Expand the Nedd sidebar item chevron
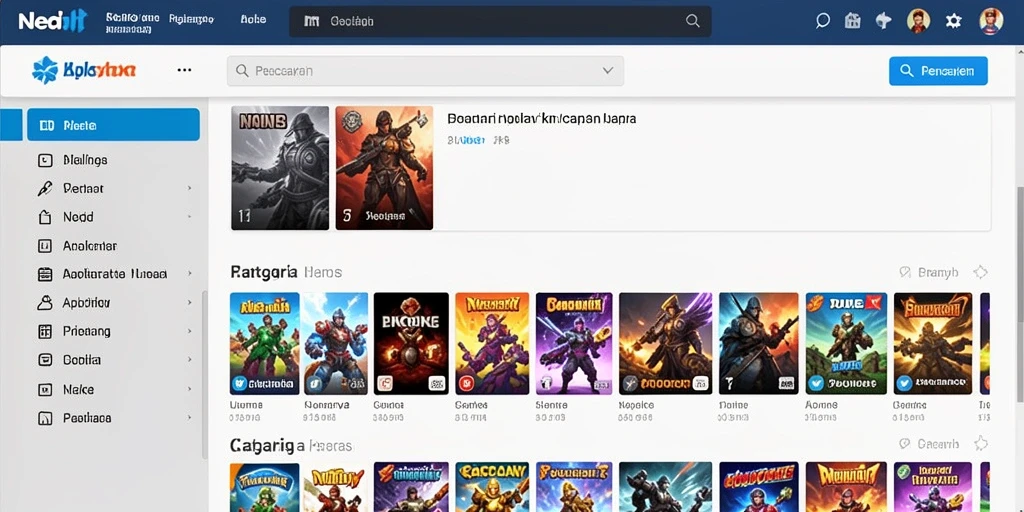1024x512 pixels. click(189, 217)
